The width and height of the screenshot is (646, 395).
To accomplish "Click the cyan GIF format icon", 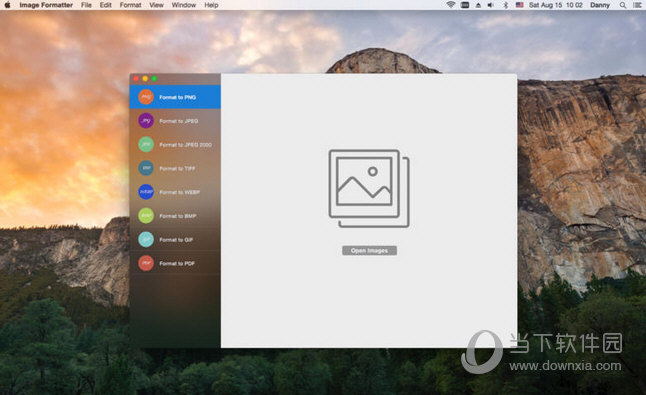I will (x=146, y=239).
